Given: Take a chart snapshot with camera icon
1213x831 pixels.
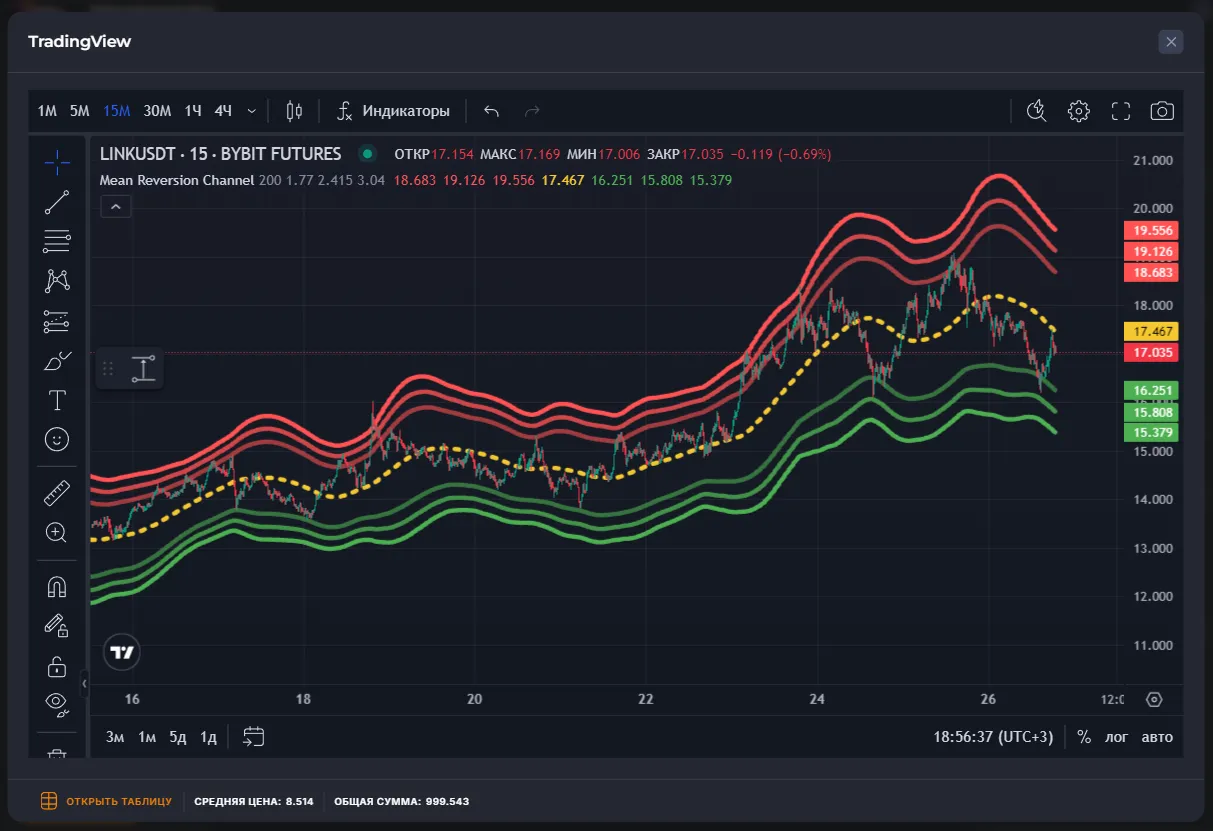Looking at the screenshot, I should pyautogui.click(x=1161, y=111).
